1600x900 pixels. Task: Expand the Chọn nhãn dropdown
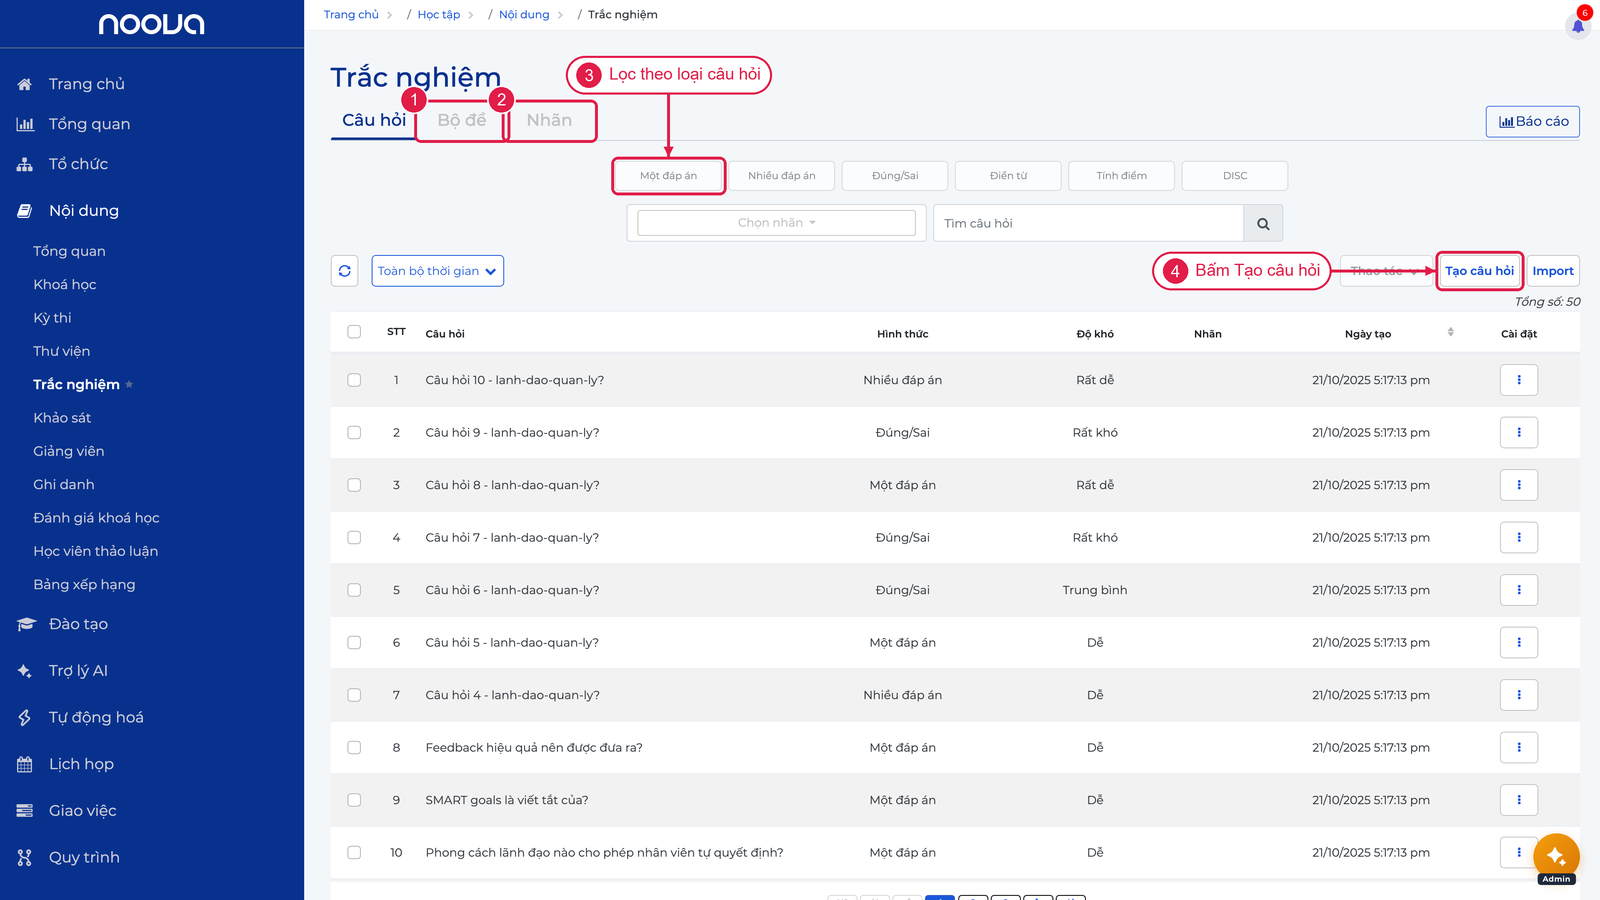point(776,223)
